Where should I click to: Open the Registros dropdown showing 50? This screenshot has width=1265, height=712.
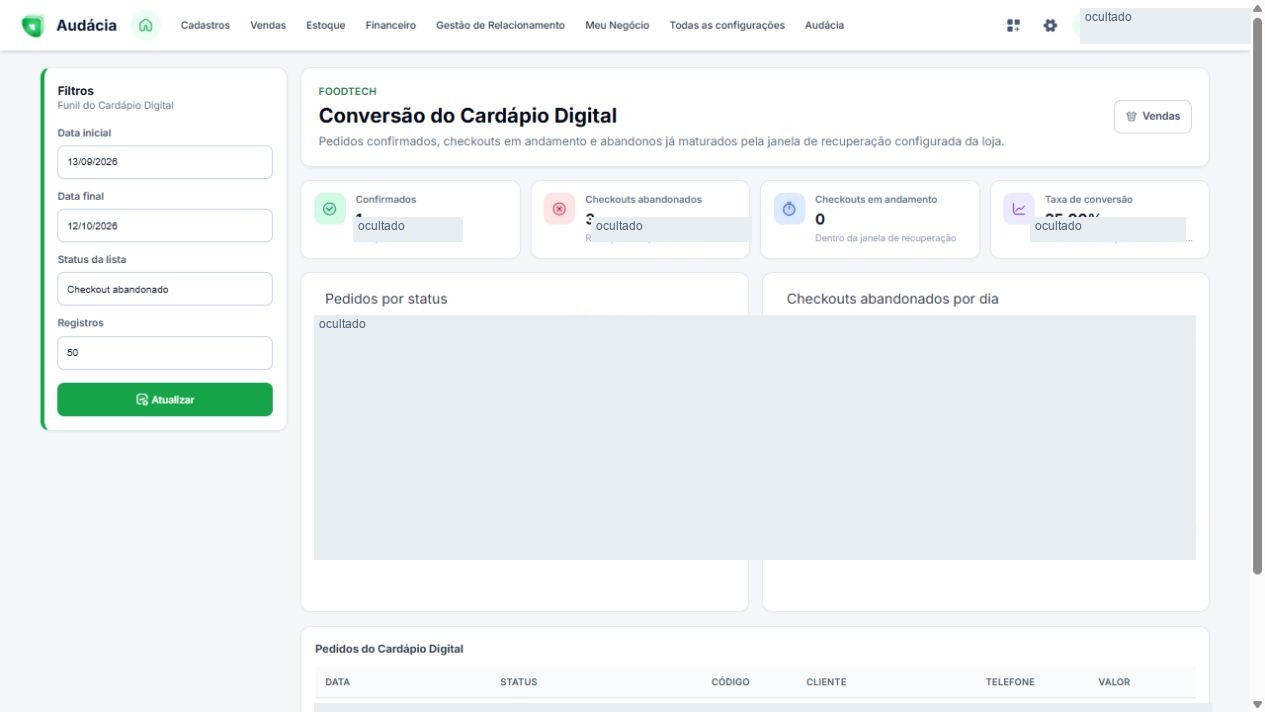tap(165, 353)
